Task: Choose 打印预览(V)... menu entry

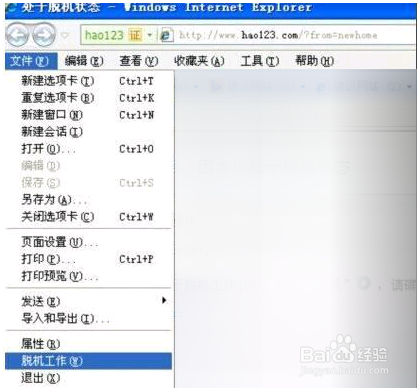Action: pyautogui.click(x=89, y=276)
